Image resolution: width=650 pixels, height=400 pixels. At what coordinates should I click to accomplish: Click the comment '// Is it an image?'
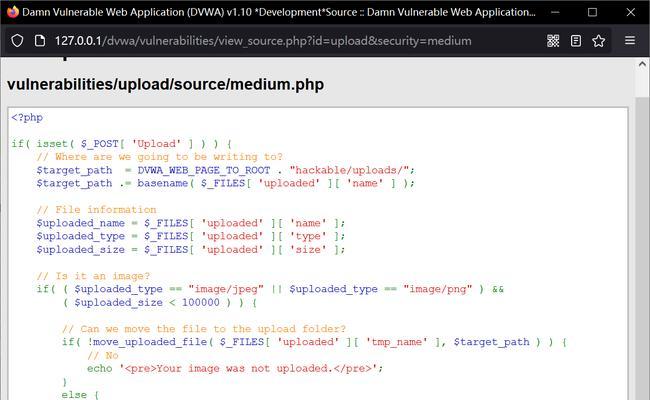click(93, 276)
